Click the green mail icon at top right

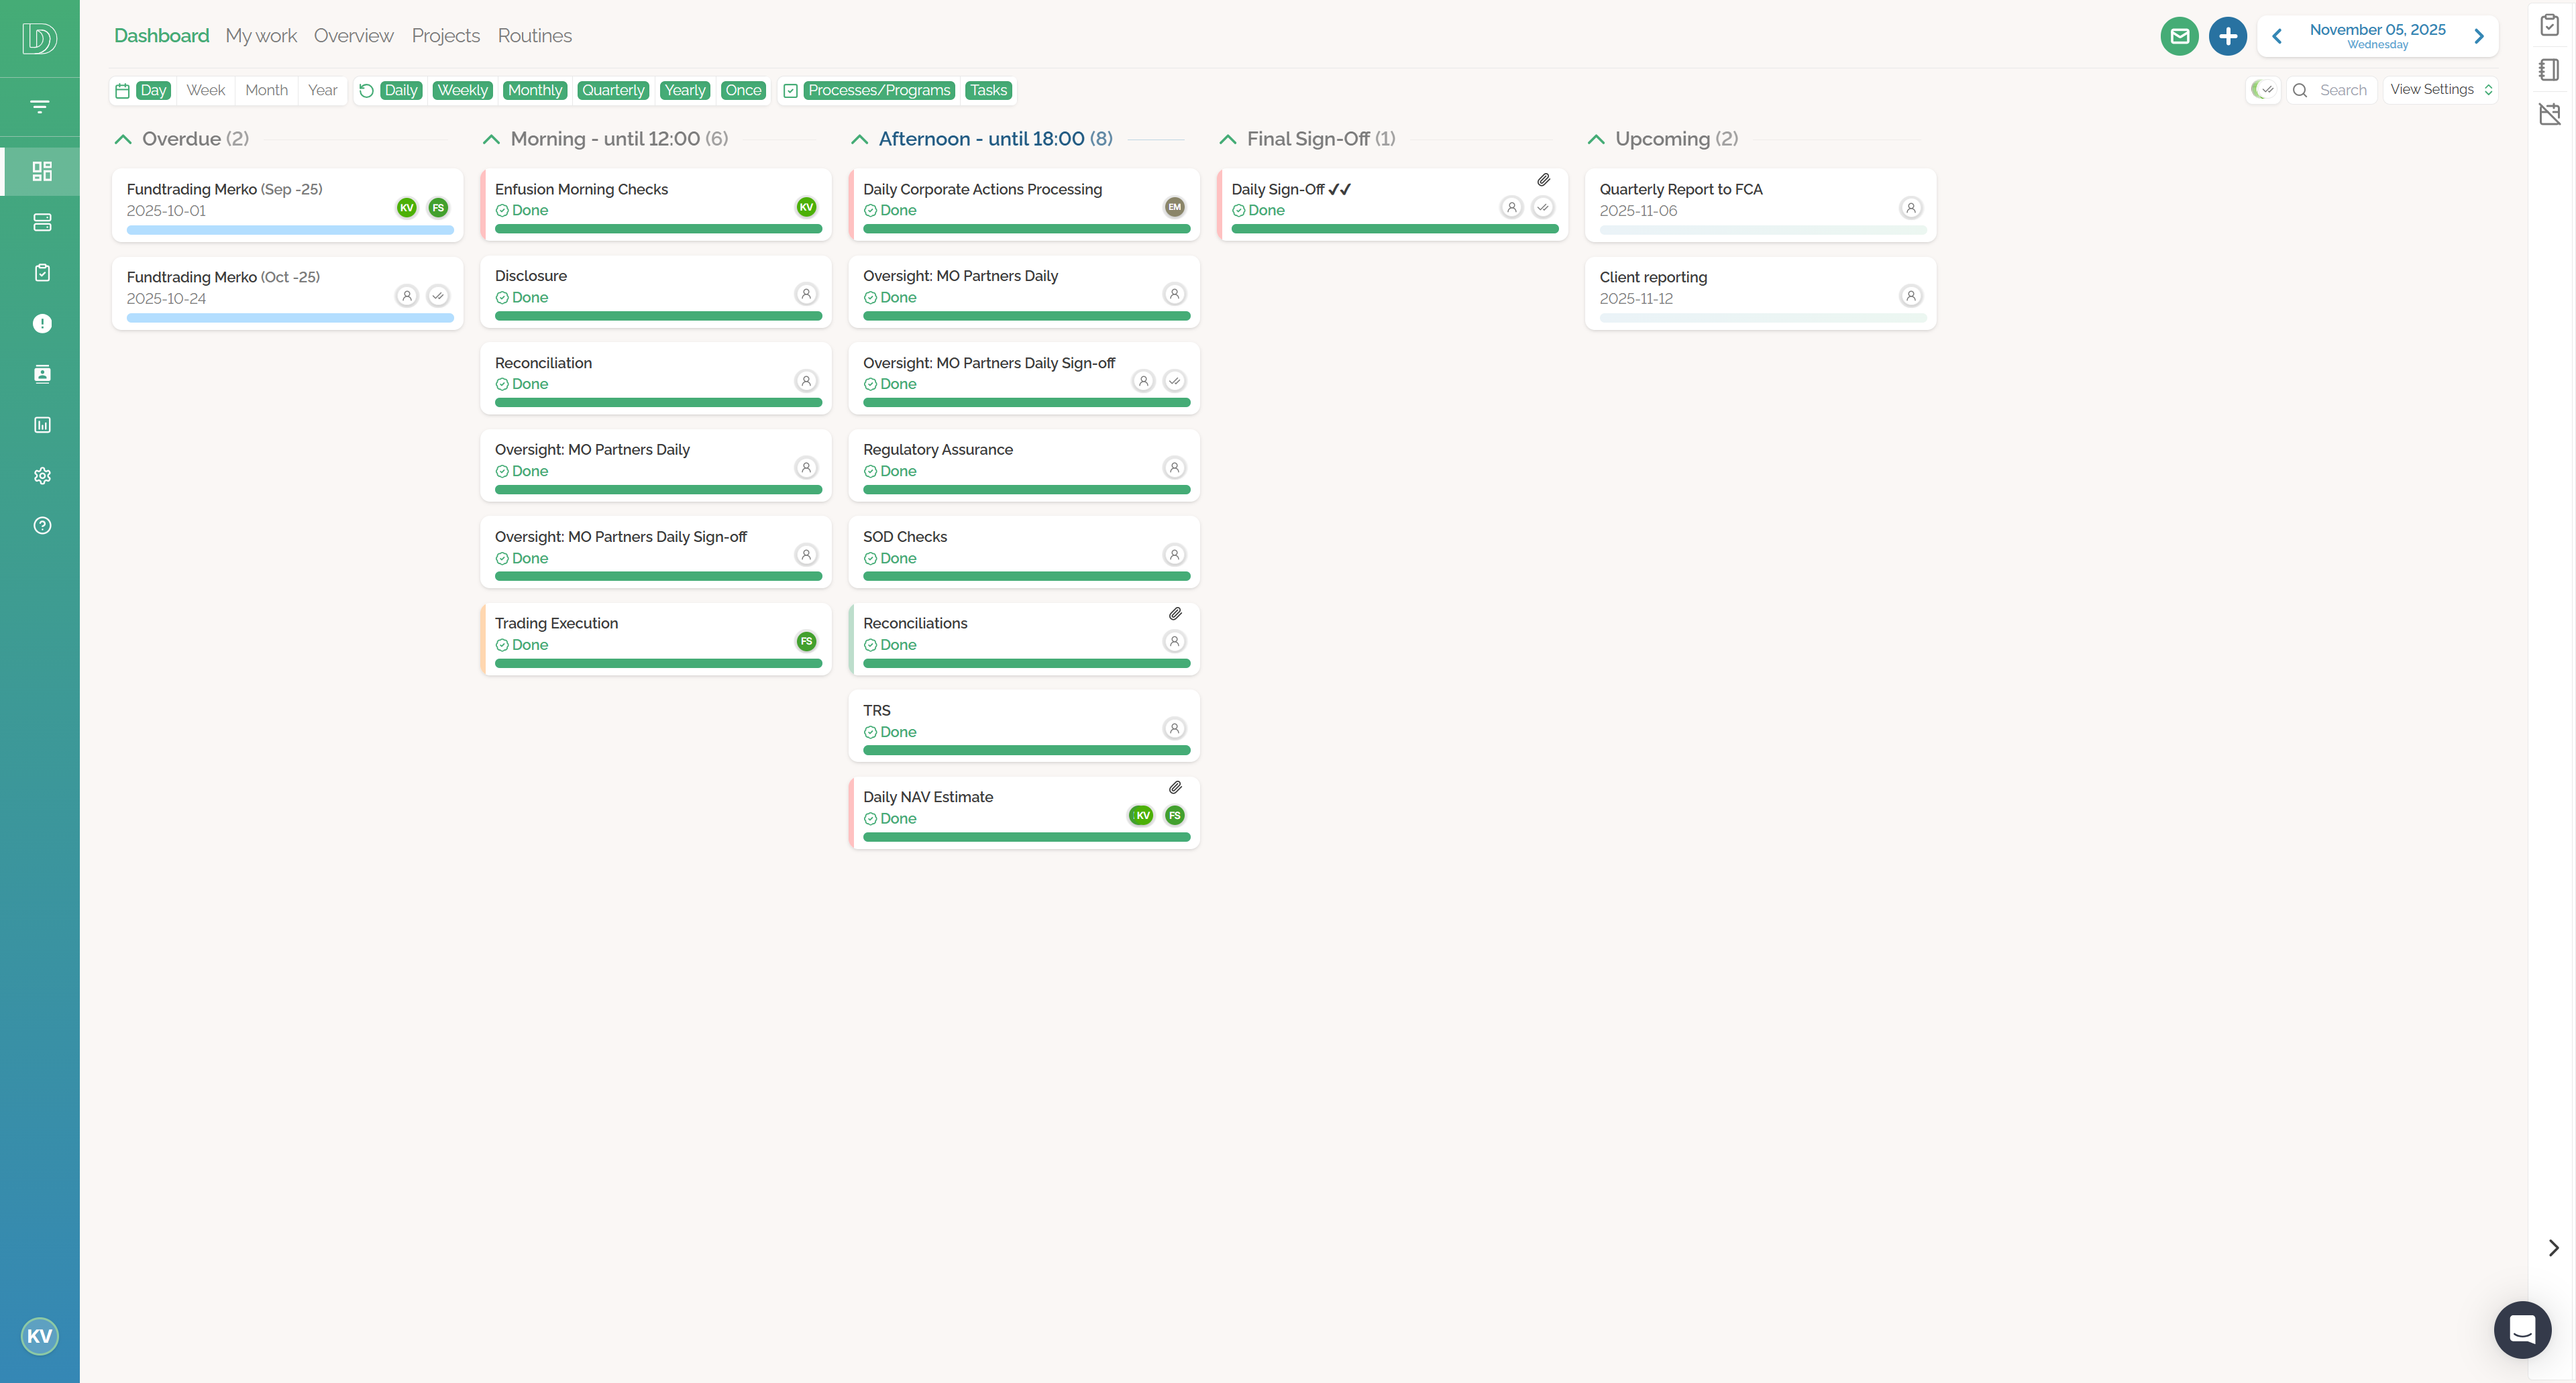coord(2180,35)
